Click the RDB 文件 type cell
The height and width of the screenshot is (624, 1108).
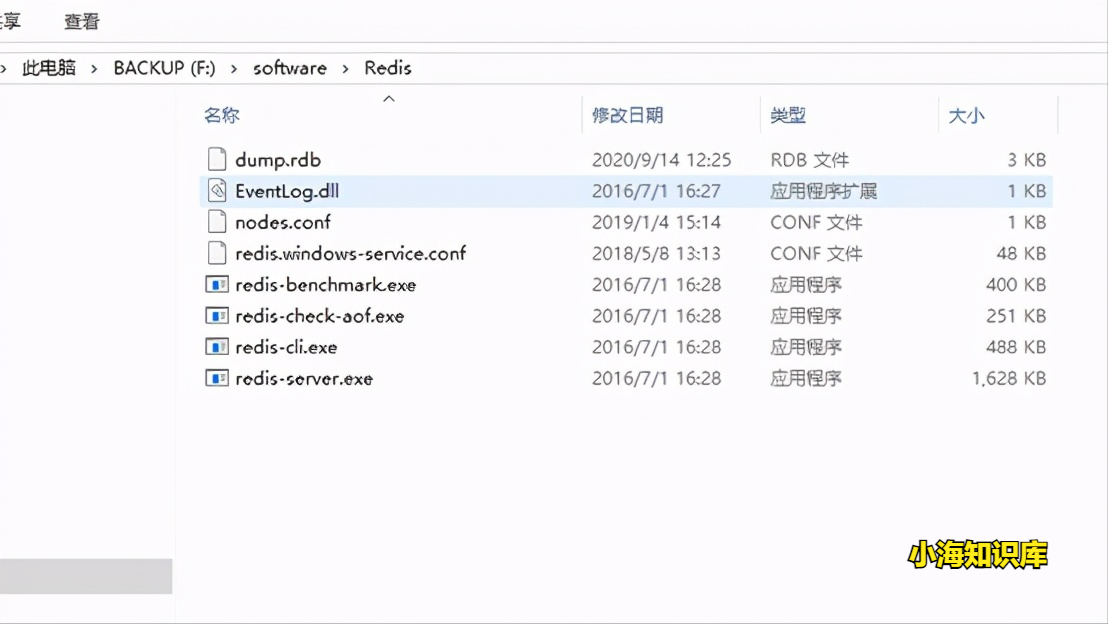809,160
